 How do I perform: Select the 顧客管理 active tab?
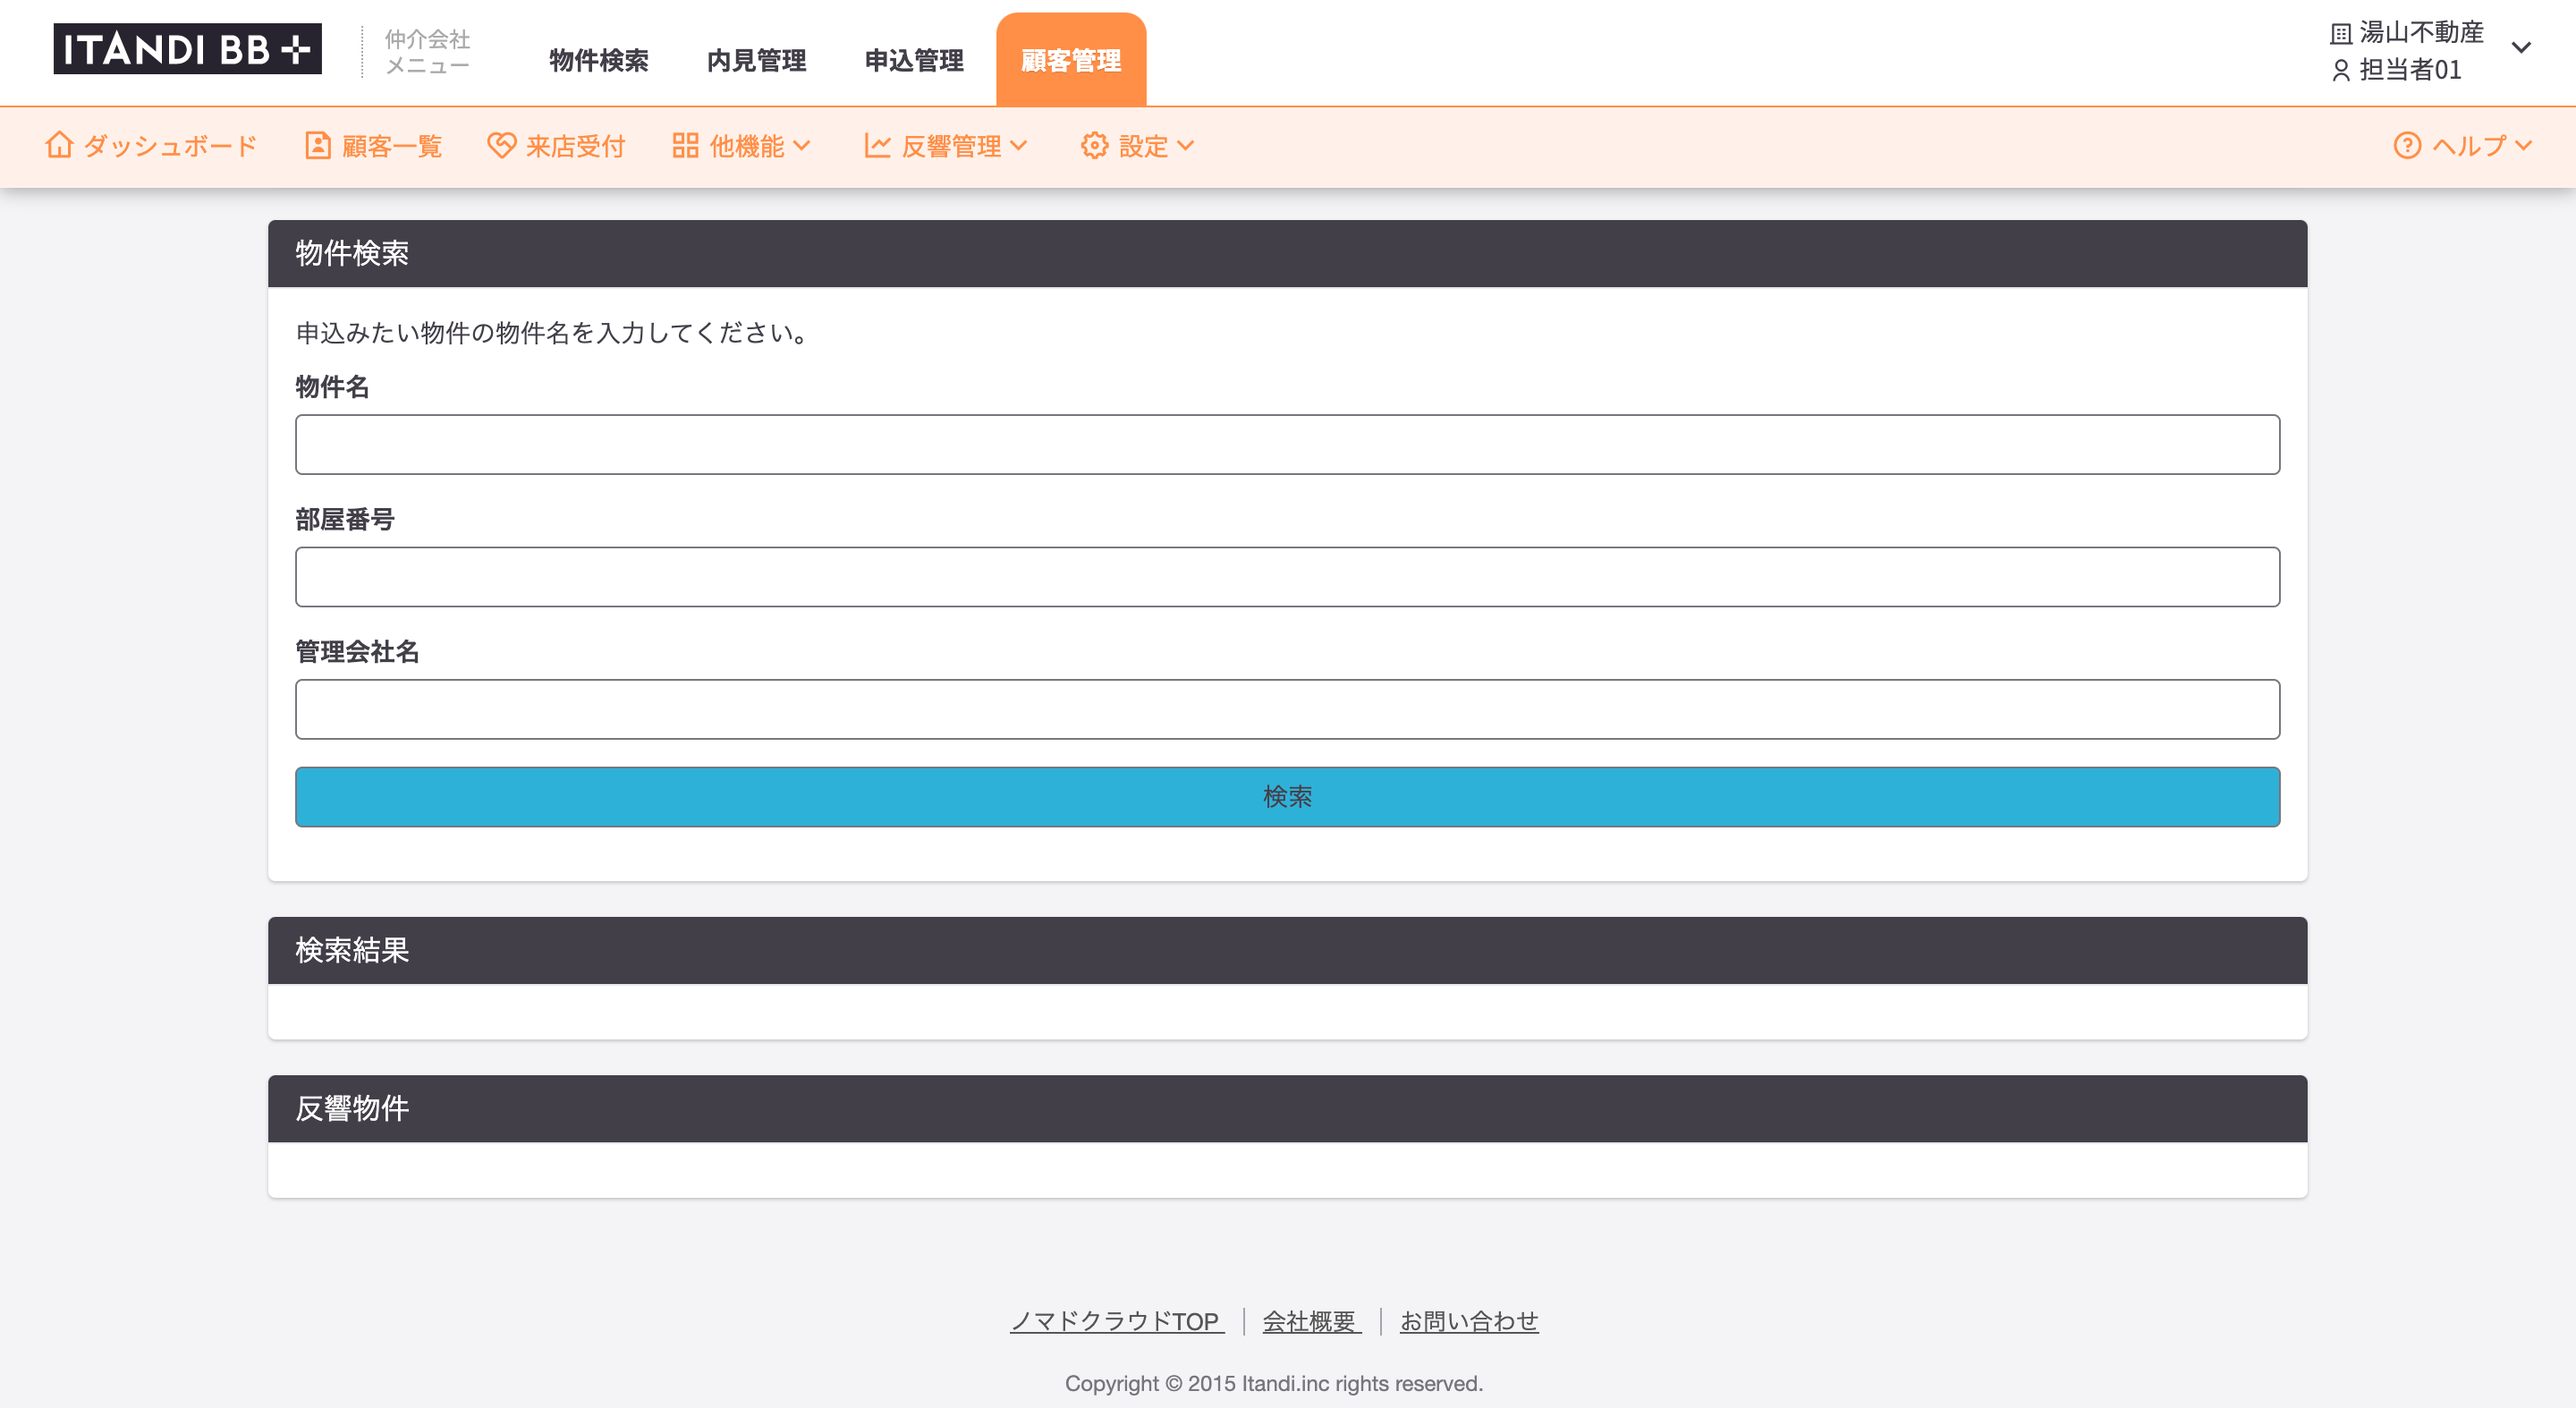pos(1071,60)
